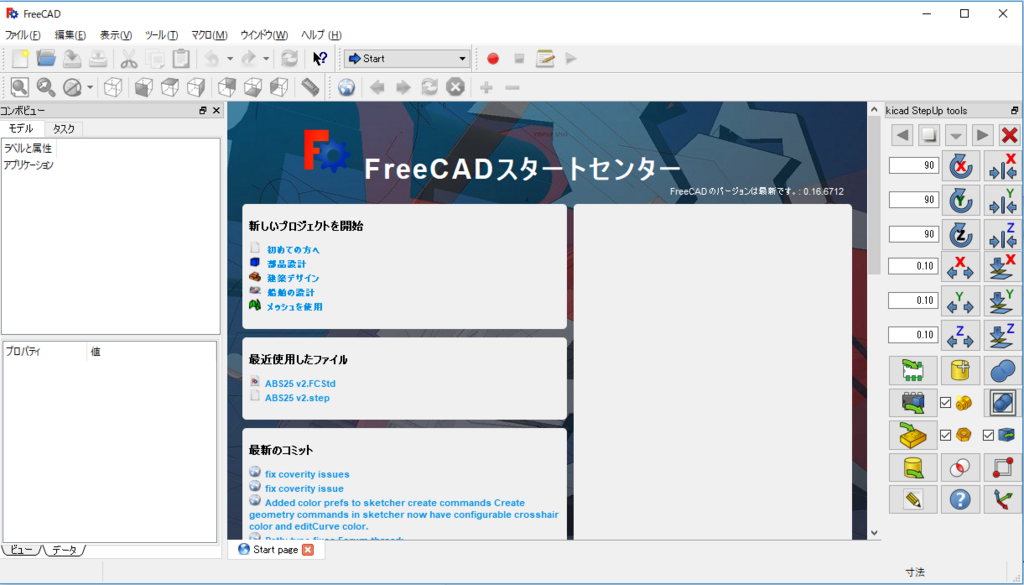Toggle checkbox beside yellow gears icon
Image resolution: width=1024 pixels, height=585 pixels.
pyautogui.click(x=945, y=403)
